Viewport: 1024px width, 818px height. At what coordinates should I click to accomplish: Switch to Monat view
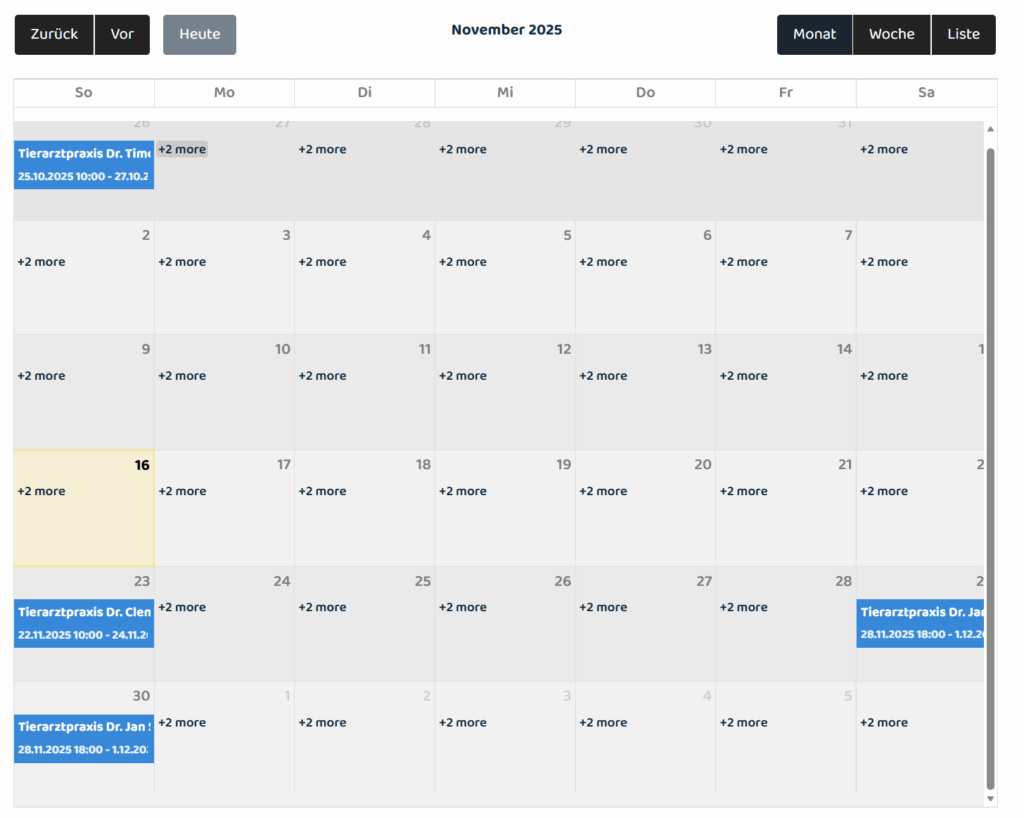point(814,35)
